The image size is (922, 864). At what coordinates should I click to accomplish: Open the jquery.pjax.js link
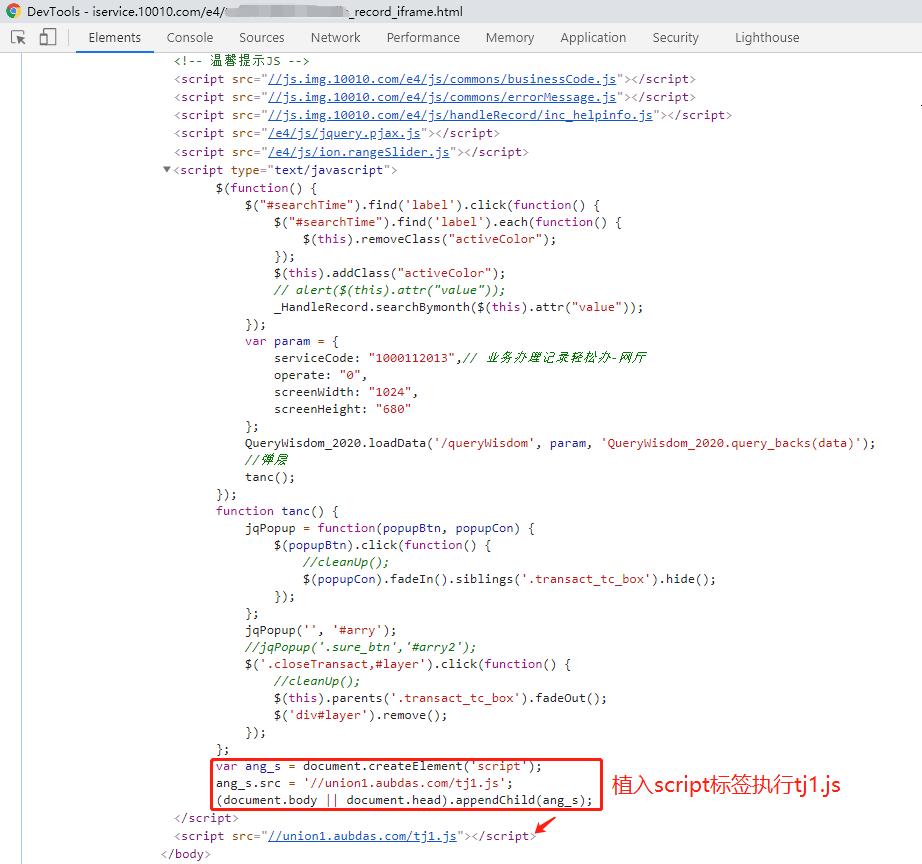346,133
